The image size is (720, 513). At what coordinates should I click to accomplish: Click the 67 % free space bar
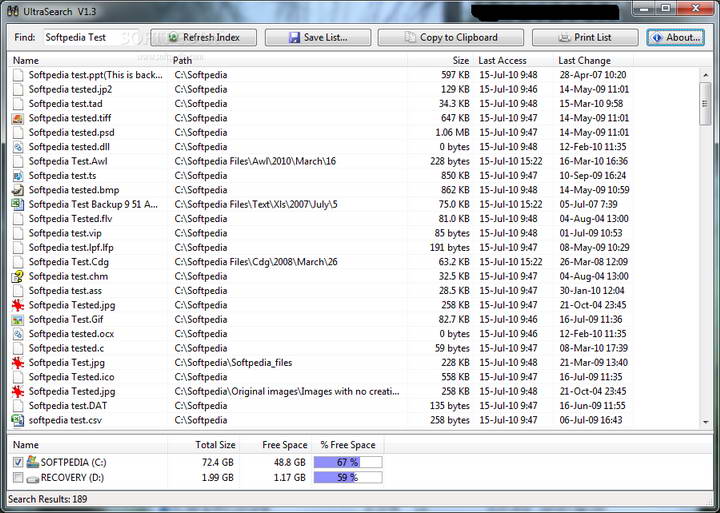(348, 462)
